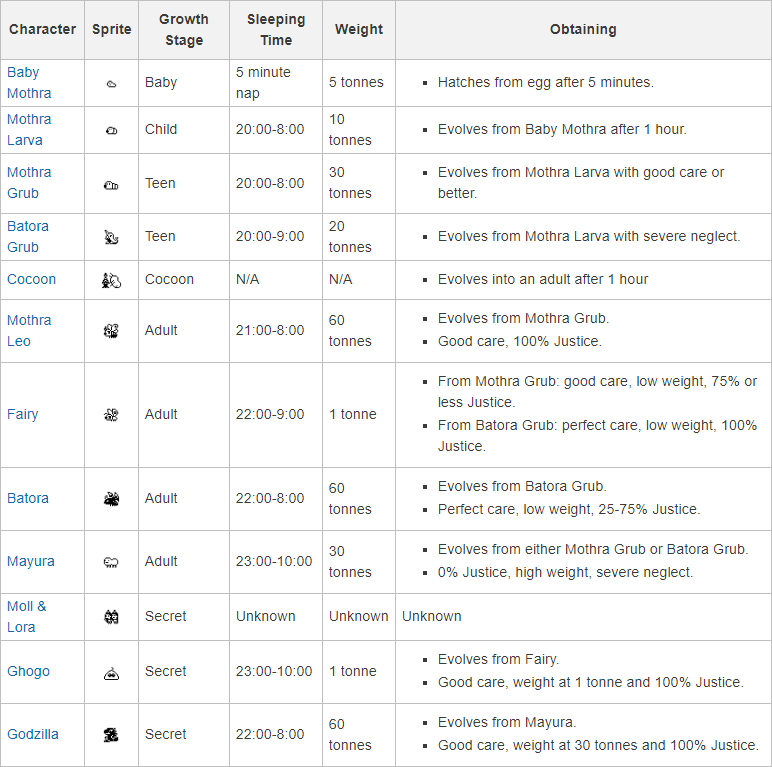This screenshot has width=772, height=767.
Task: Click the Fairy sprite image
Action: tap(111, 415)
